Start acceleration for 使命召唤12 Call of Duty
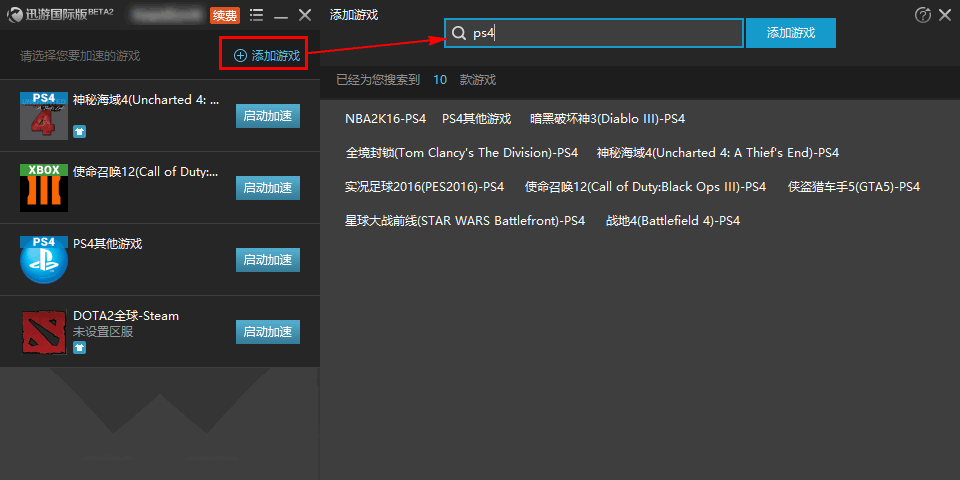The width and height of the screenshot is (960, 480). coord(268,188)
